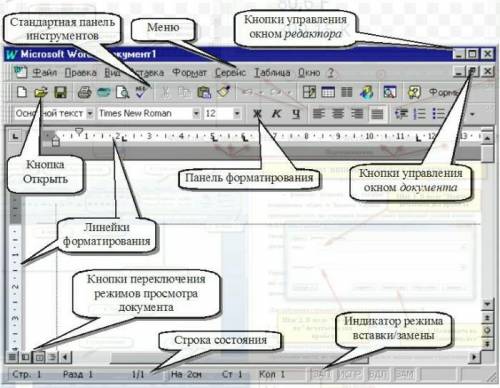Open Tables and Borders toolbar icon
Viewport: 500px width, 388px height.
point(309,92)
